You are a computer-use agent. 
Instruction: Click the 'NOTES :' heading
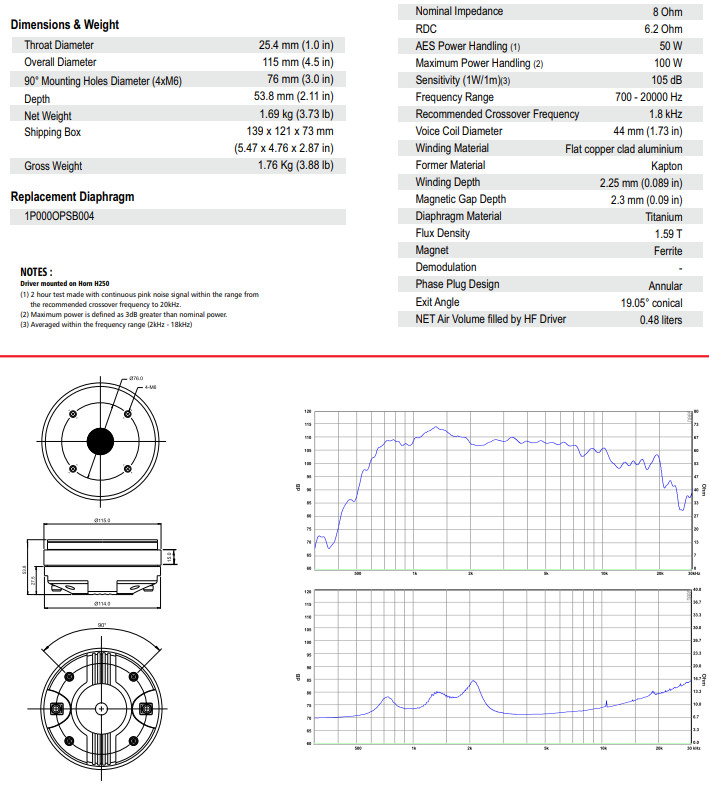[36, 272]
